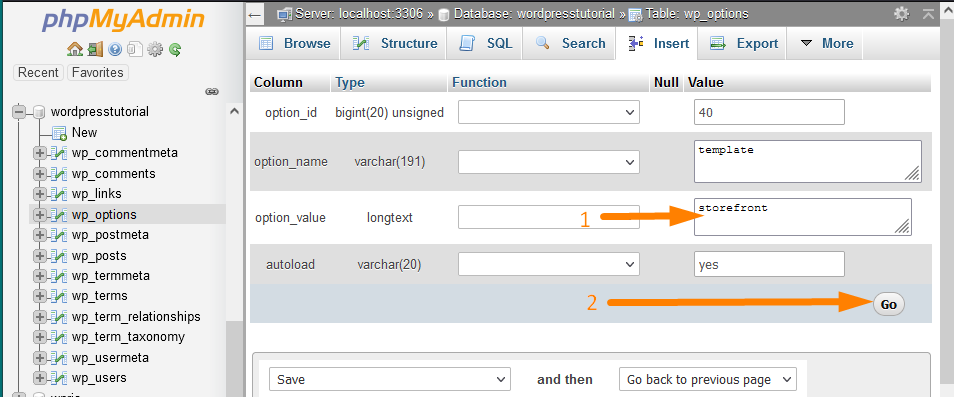Select wp_usermeta in the tree
The image size is (954, 397).
(110, 357)
